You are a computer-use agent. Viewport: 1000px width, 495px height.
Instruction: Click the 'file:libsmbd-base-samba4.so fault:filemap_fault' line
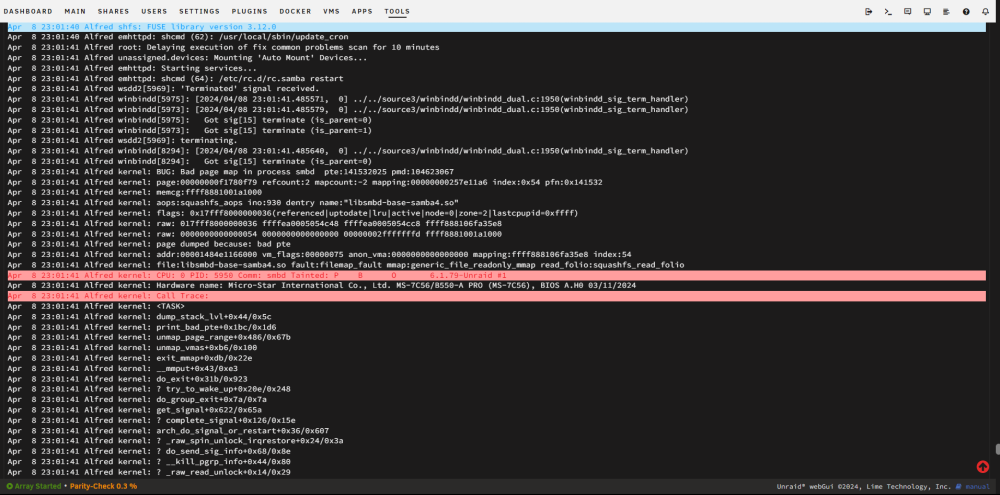(346, 265)
